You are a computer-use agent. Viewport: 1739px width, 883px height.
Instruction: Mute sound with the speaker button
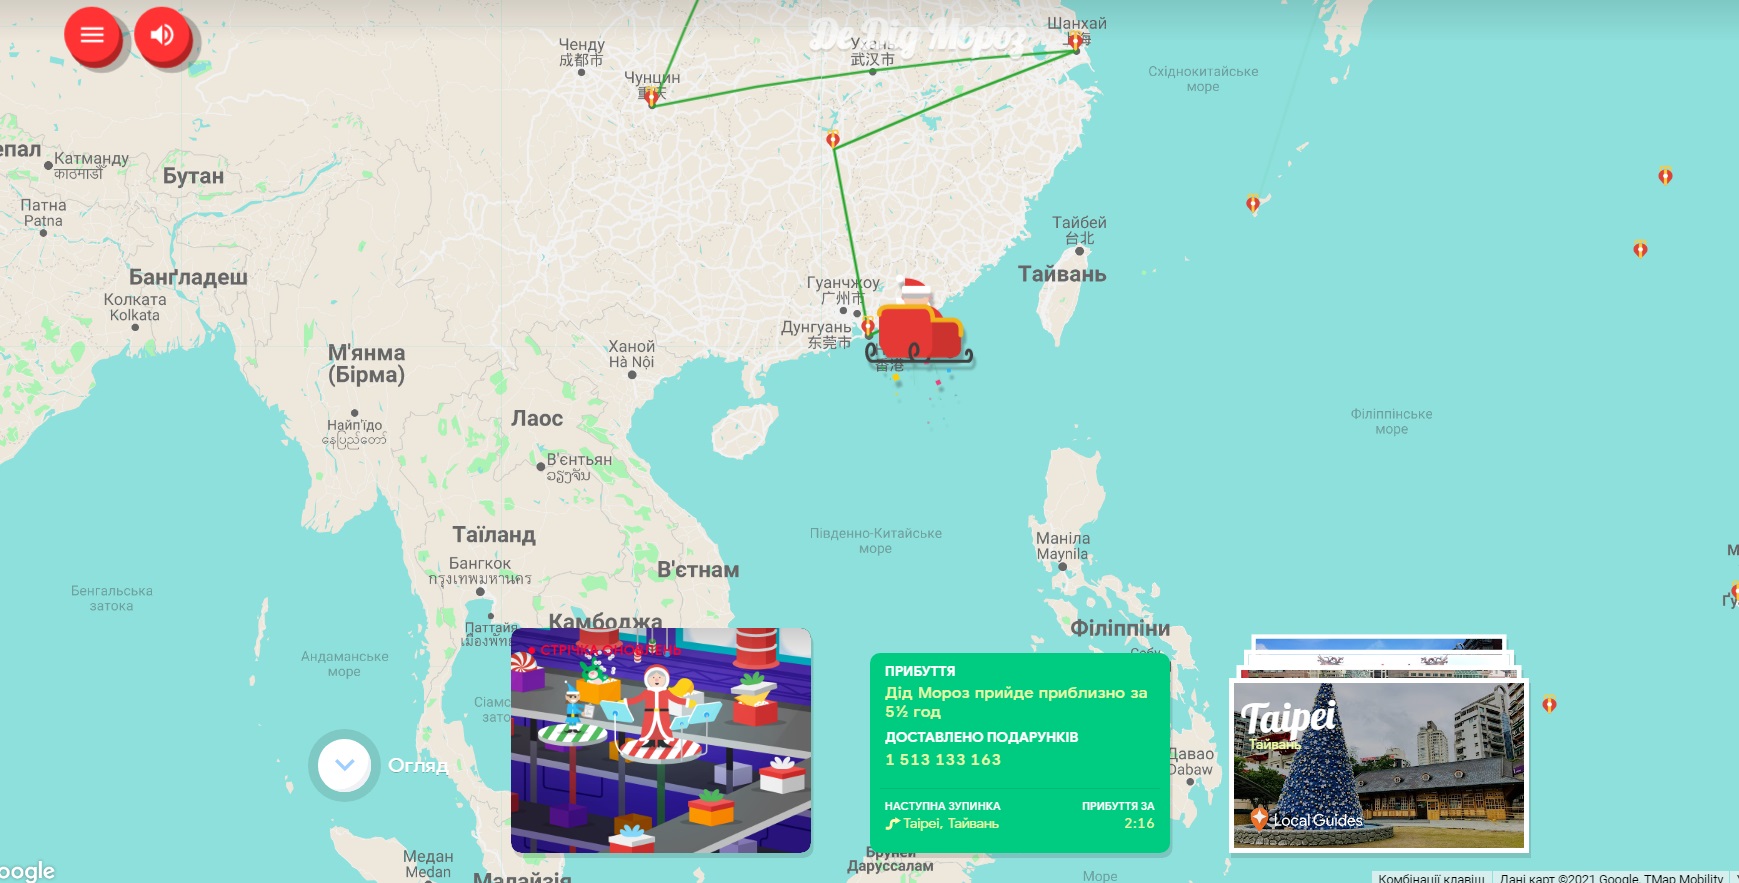[x=162, y=36]
